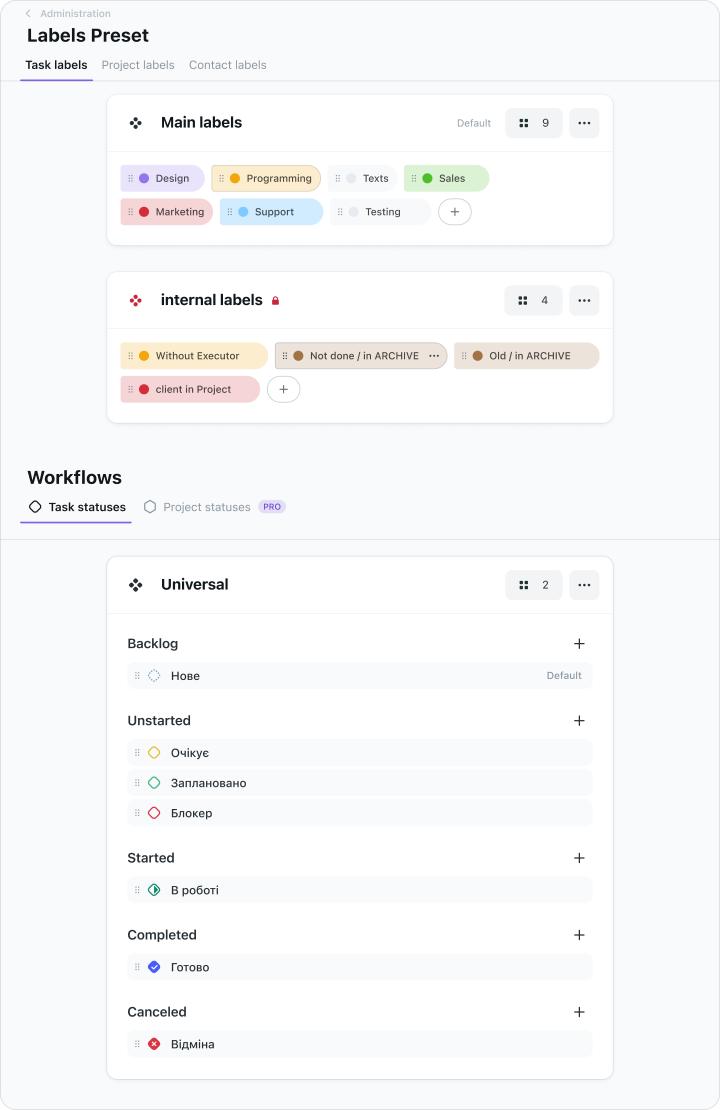The image size is (720, 1110).
Task: Open the Main labels usage count of 9
Action: click(534, 123)
